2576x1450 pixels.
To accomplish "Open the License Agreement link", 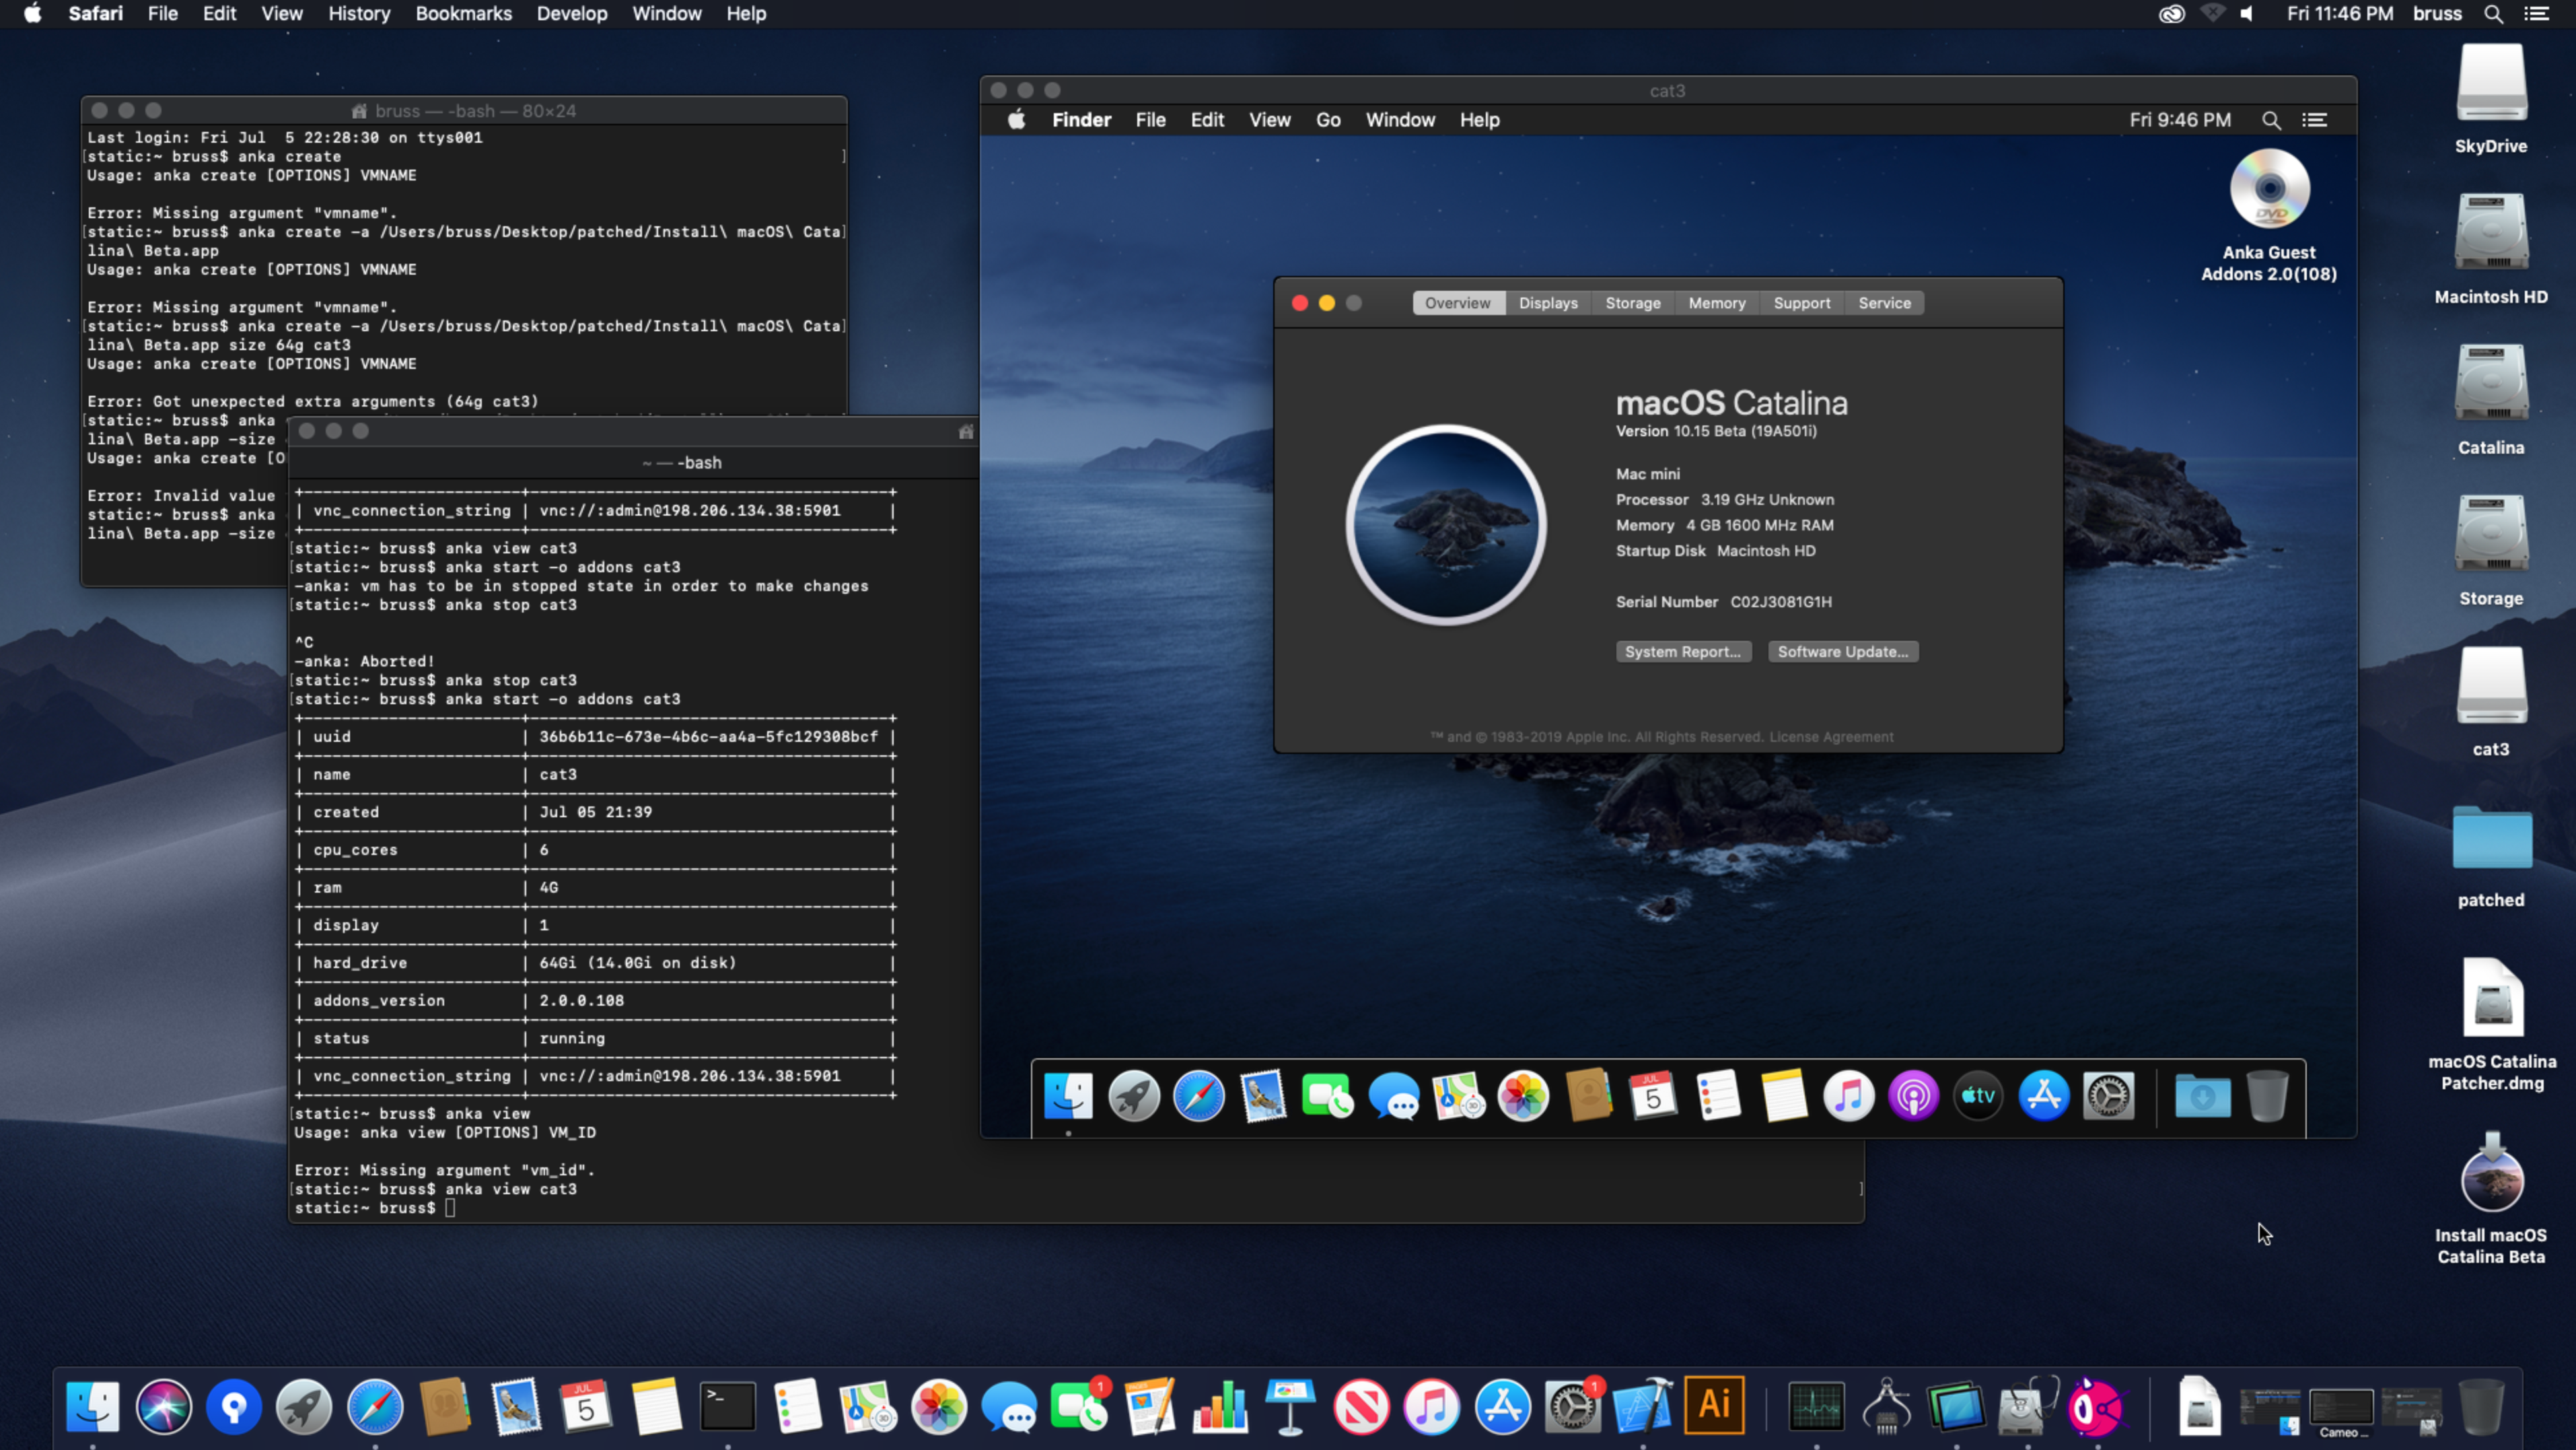I will coord(1830,737).
